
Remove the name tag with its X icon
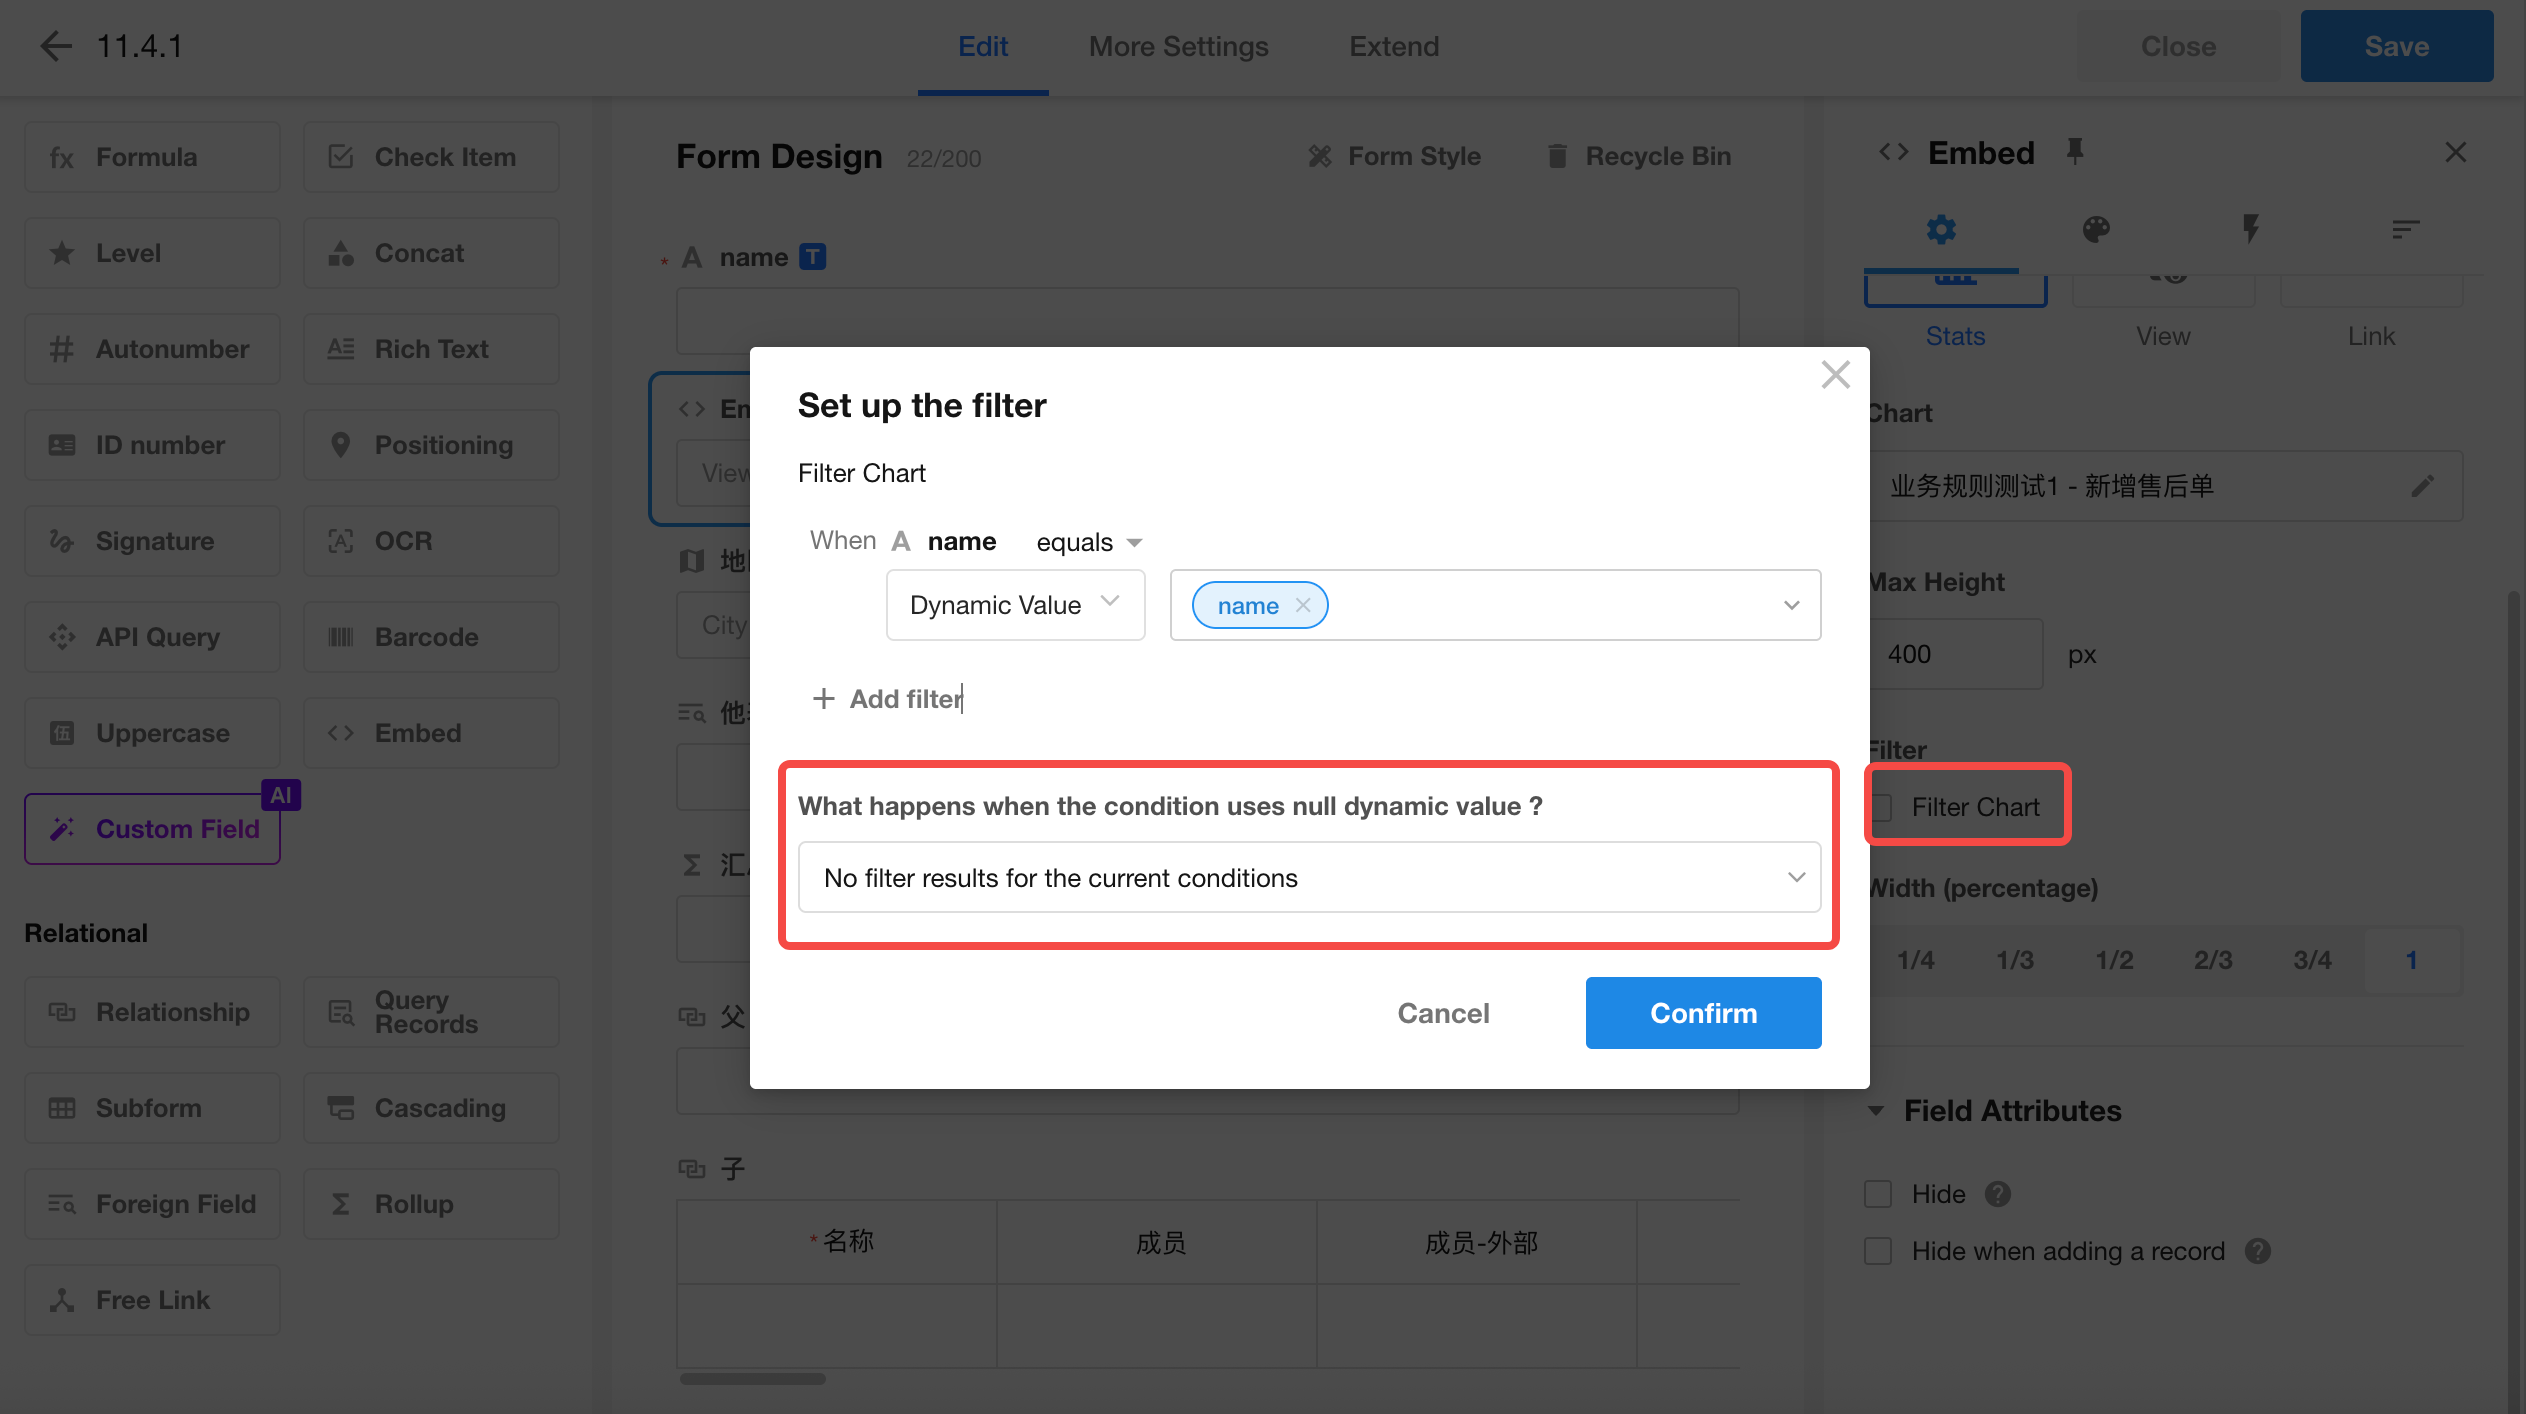click(x=1303, y=605)
